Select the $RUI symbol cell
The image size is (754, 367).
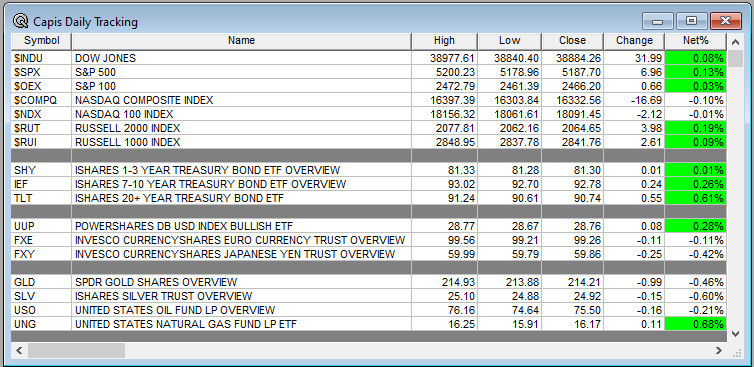41,142
